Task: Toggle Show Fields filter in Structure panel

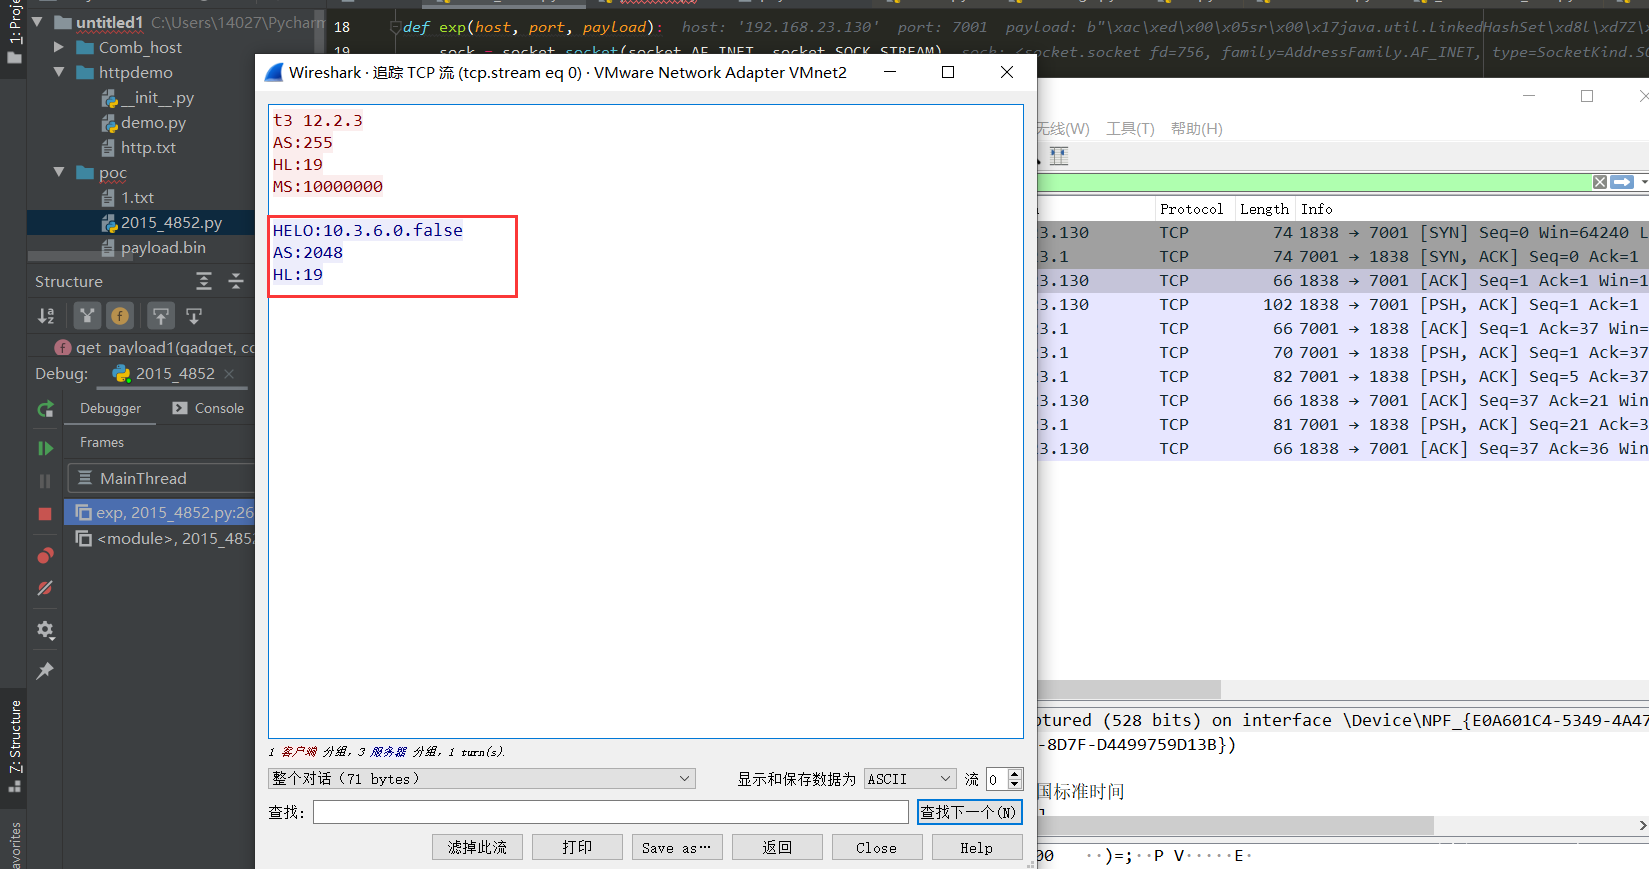Action: coord(120,316)
